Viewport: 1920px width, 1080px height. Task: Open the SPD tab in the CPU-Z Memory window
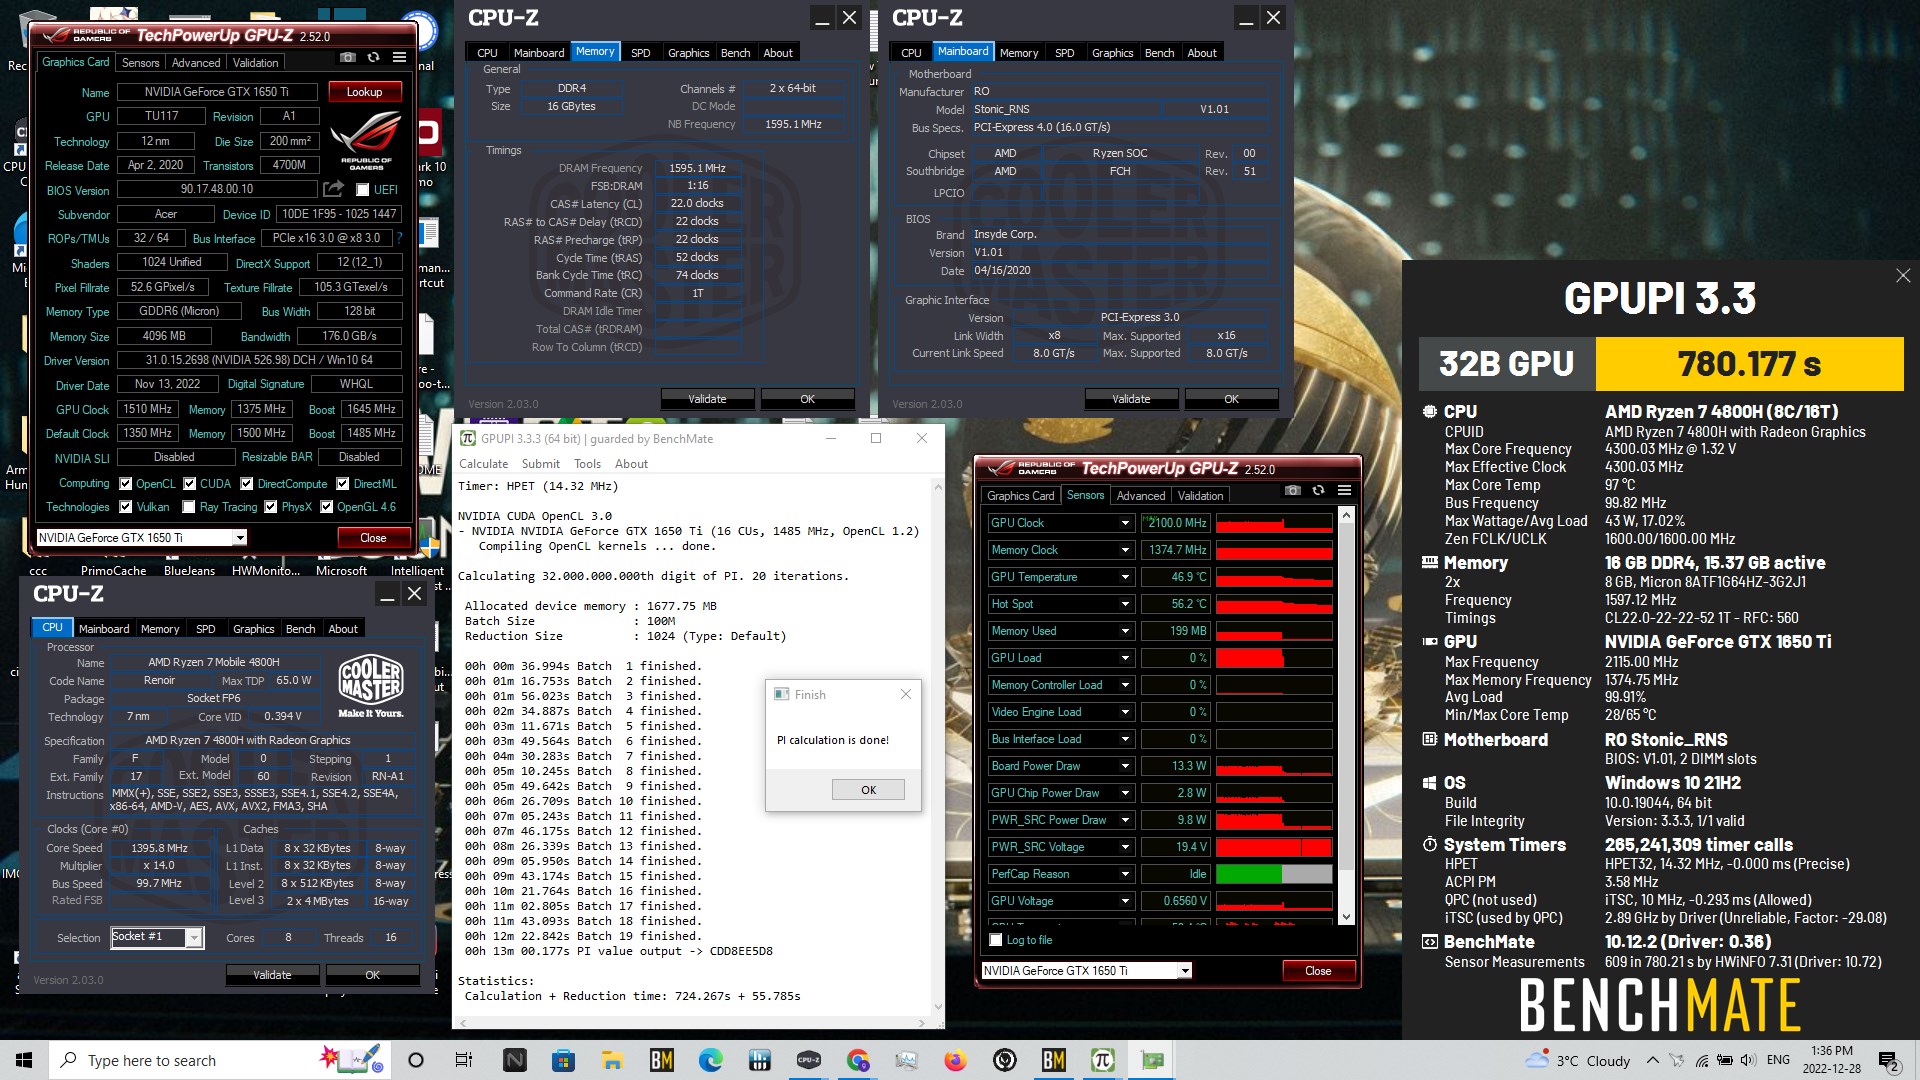[640, 53]
